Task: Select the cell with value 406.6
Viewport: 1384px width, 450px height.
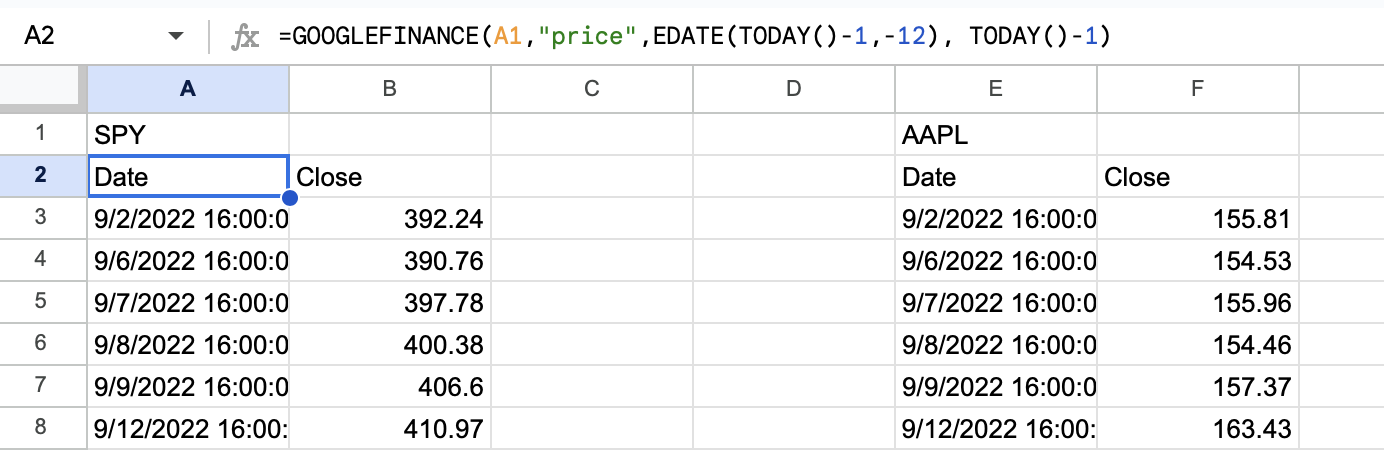Action: coord(390,386)
